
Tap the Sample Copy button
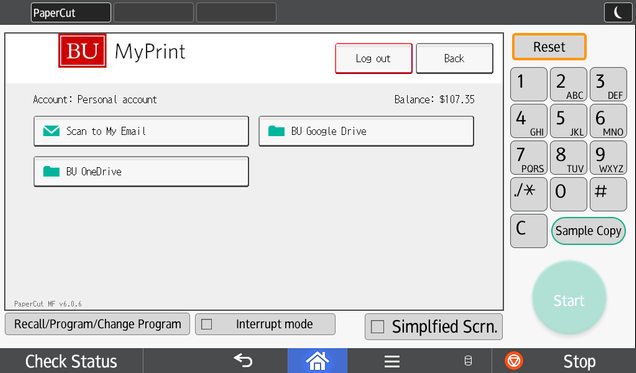tap(588, 231)
